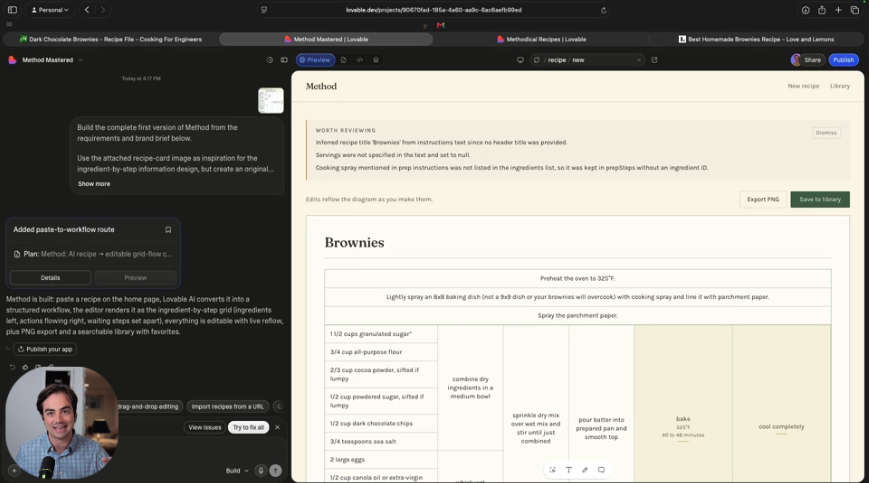Viewport: 869px width, 483px height.
Task: Select drag-and-drop editing suggestion chip
Action: tap(148, 407)
